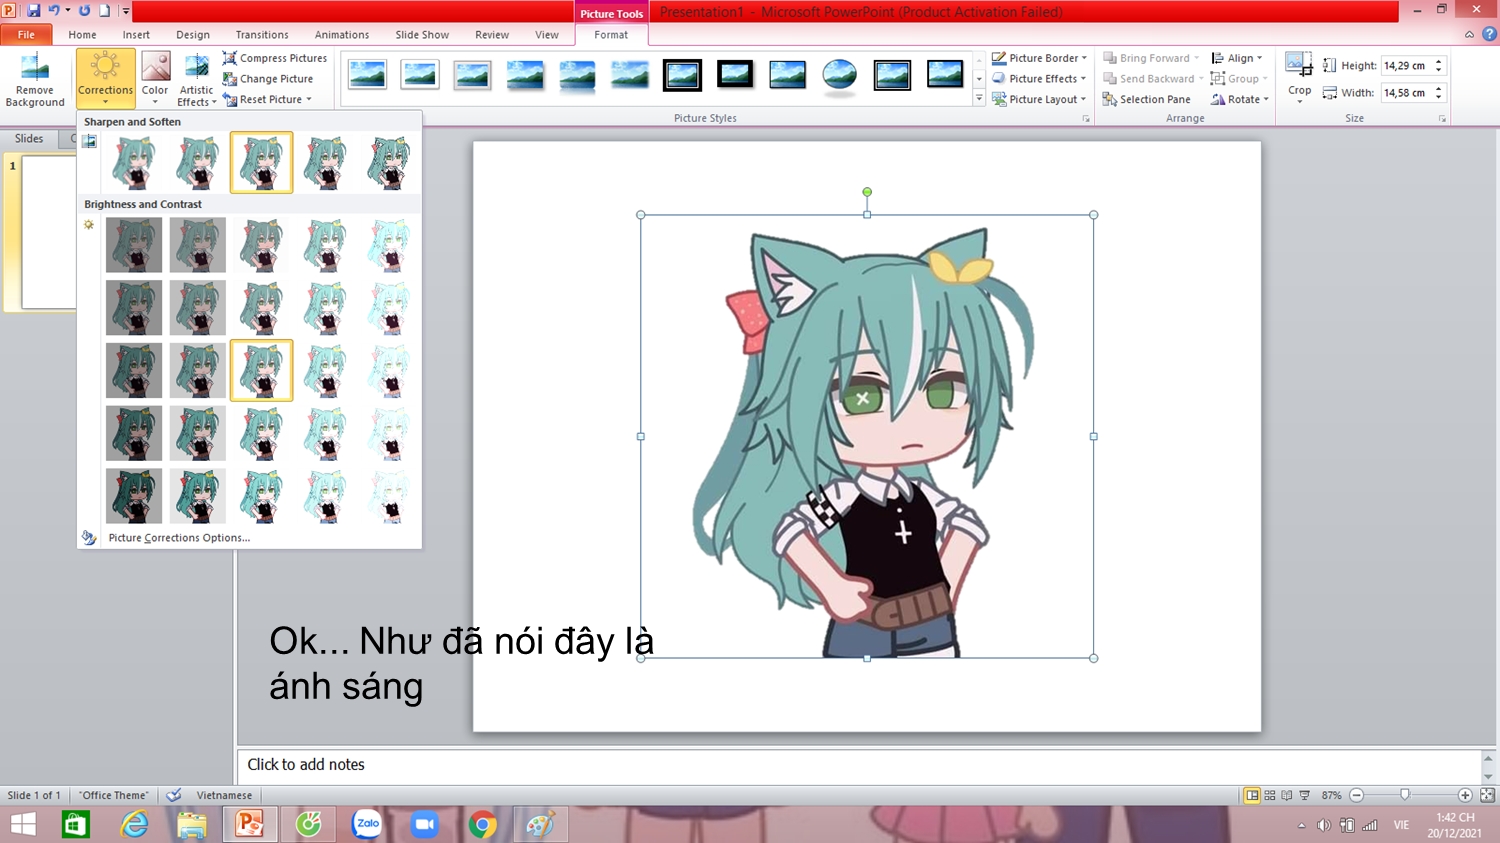
Task: Choose the highlighted Sharpen and Soften preset
Action: (x=261, y=162)
